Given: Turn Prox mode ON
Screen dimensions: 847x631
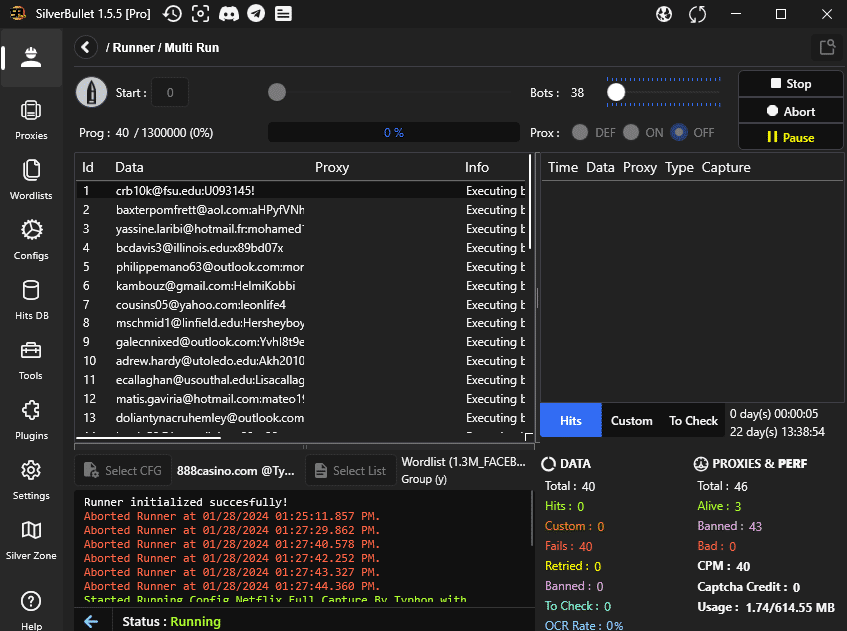Looking at the screenshot, I should click(631, 132).
